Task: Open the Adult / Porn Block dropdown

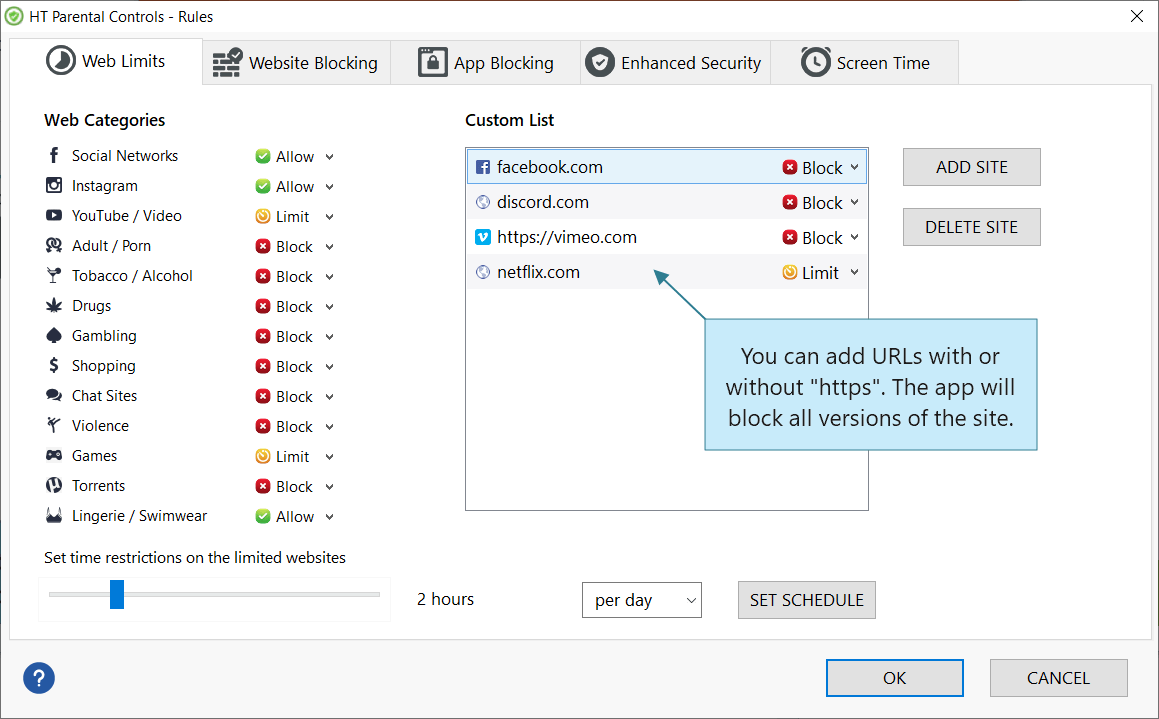Action: tap(330, 247)
